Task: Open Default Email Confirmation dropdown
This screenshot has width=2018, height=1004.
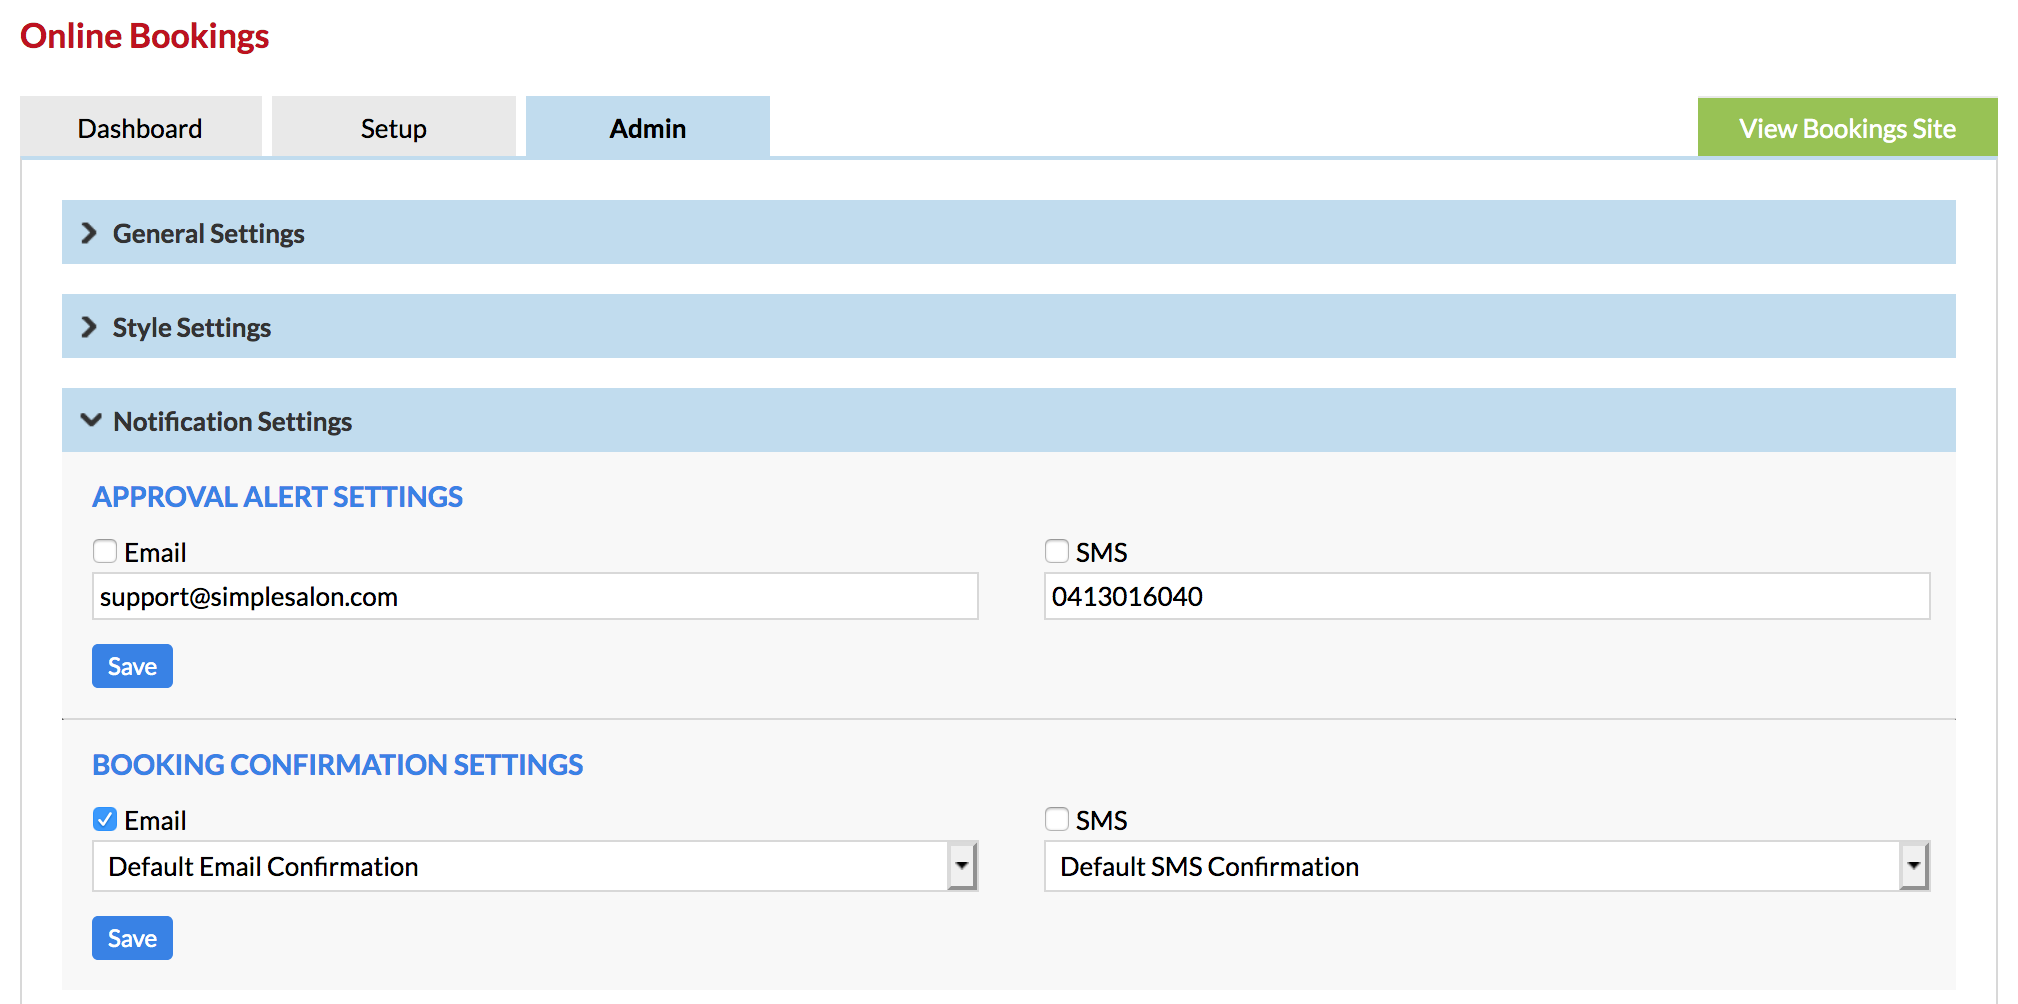Action: (535, 866)
